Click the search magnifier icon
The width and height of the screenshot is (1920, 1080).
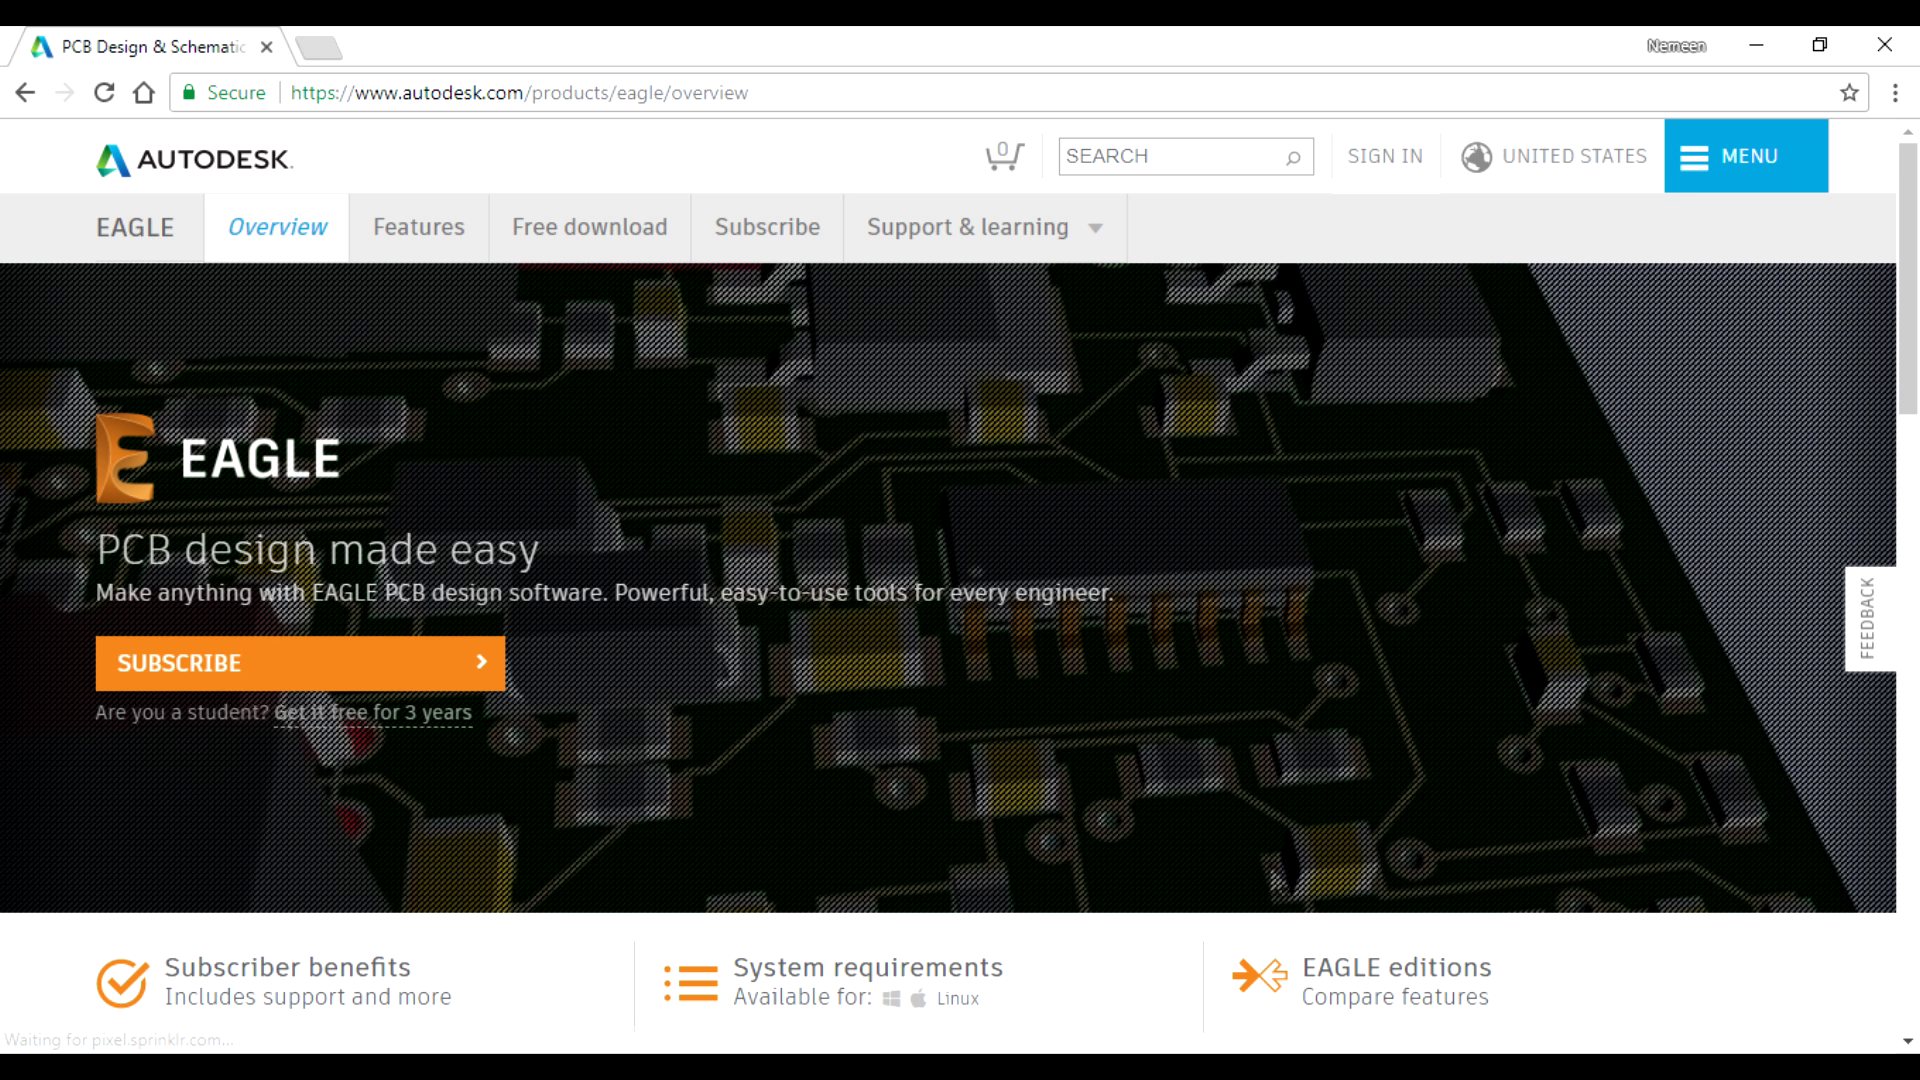coord(1293,157)
